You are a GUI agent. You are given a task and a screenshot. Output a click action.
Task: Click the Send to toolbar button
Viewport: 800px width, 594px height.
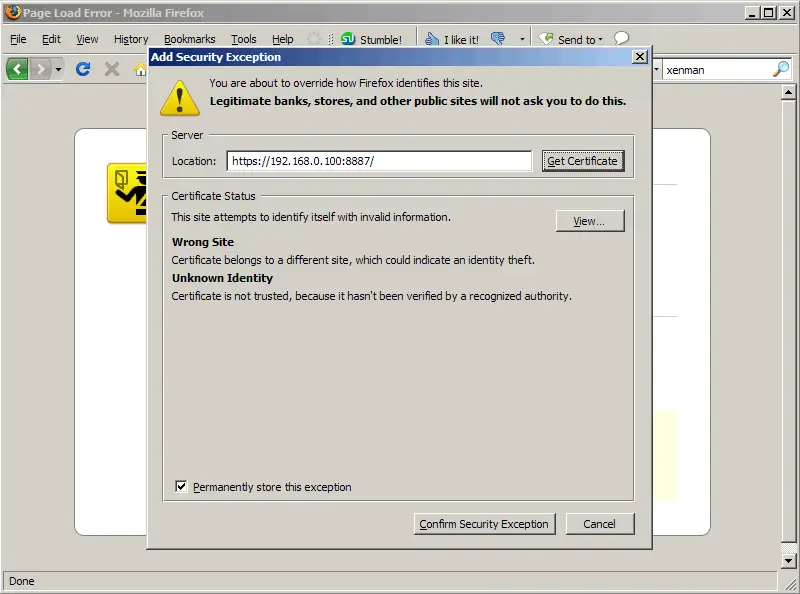tap(571, 39)
